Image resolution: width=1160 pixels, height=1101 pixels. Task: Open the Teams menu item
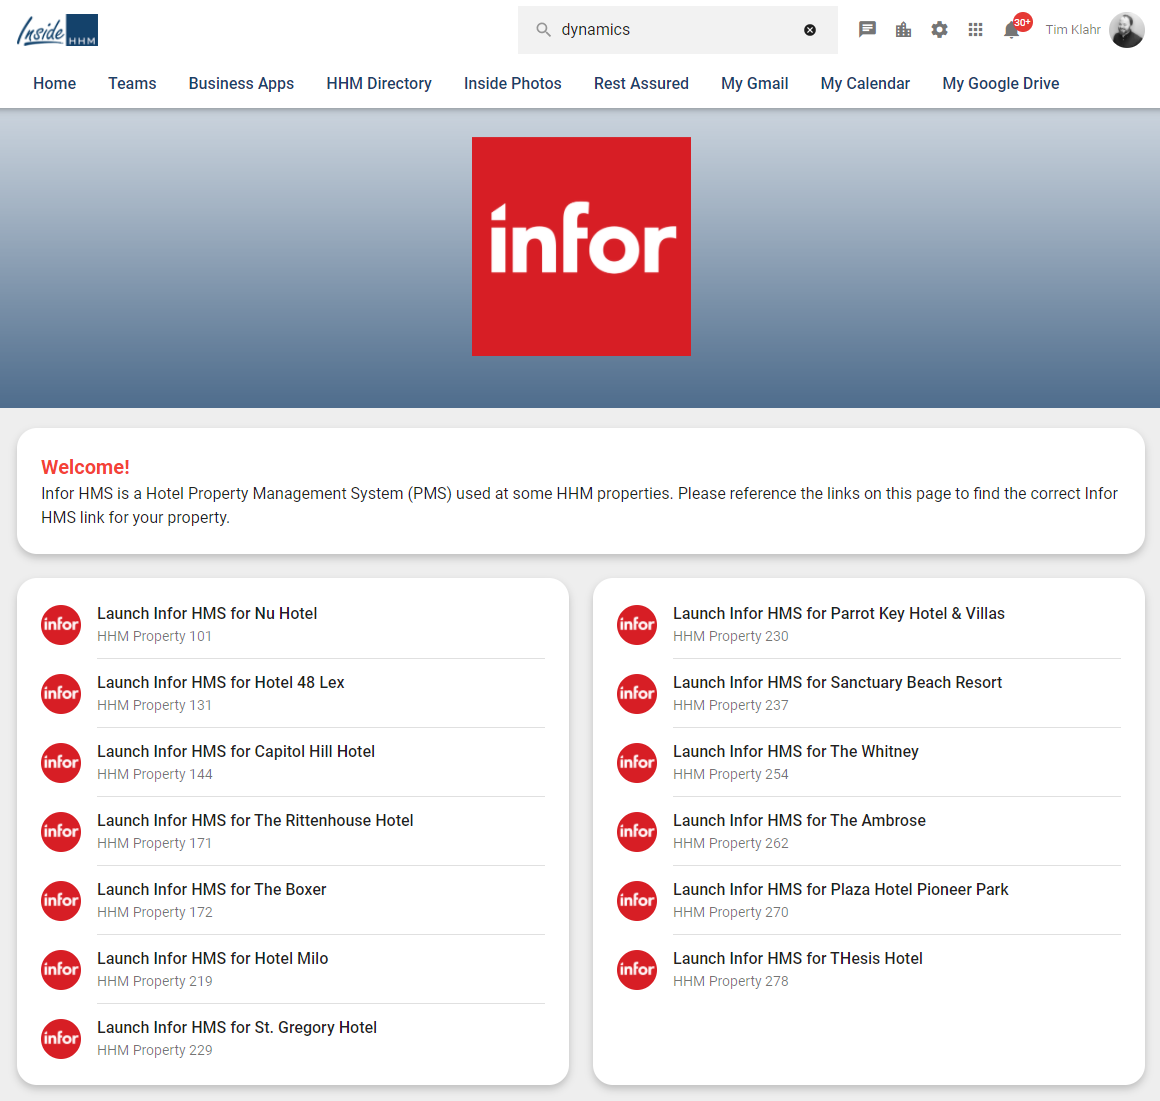[132, 84]
